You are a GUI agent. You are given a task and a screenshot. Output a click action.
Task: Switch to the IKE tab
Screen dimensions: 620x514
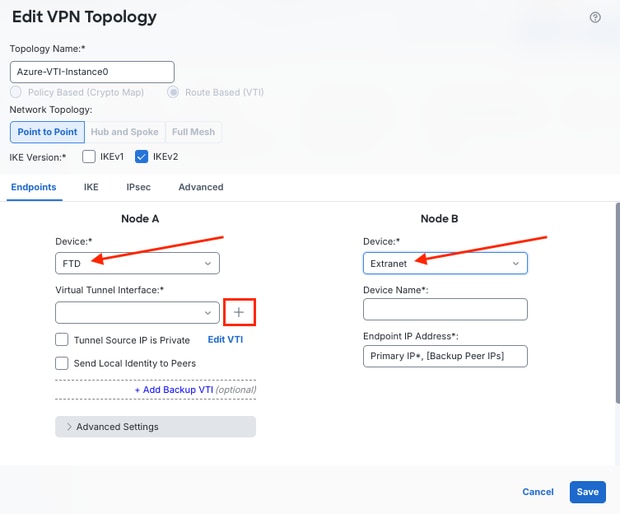[91, 187]
